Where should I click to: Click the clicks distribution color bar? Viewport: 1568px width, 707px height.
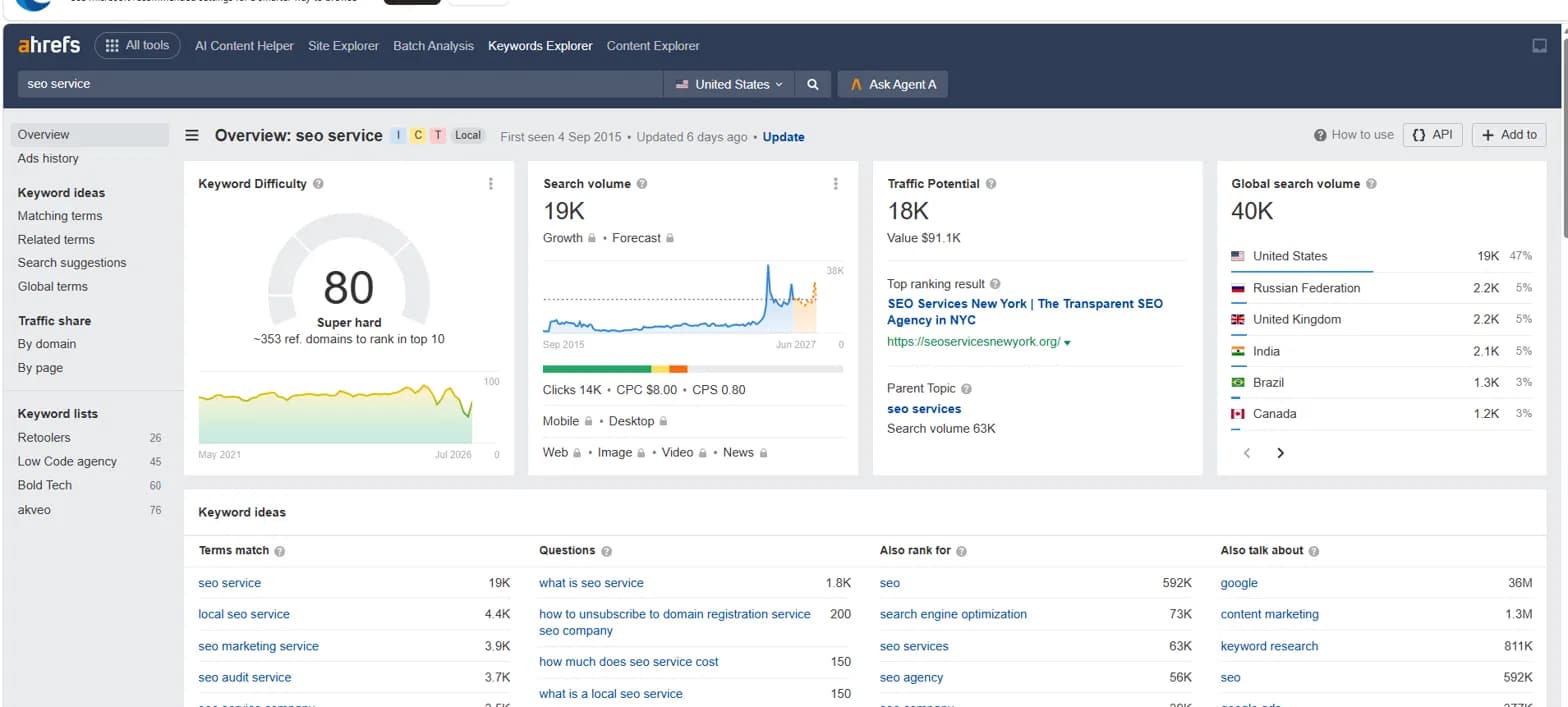coord(693,369)
